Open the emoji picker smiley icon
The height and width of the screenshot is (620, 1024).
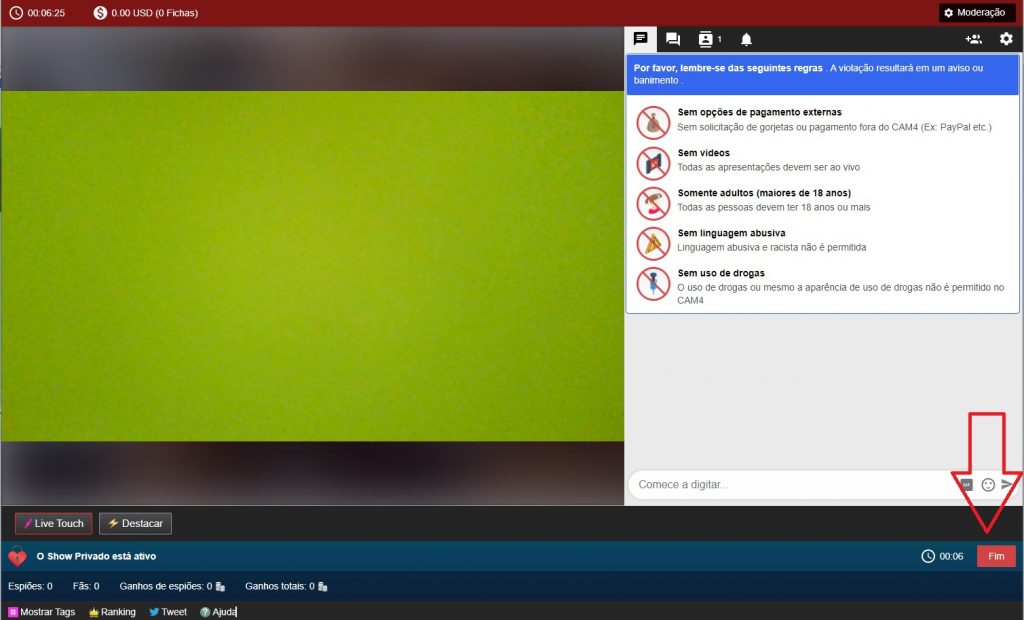[x=988, y=484]
